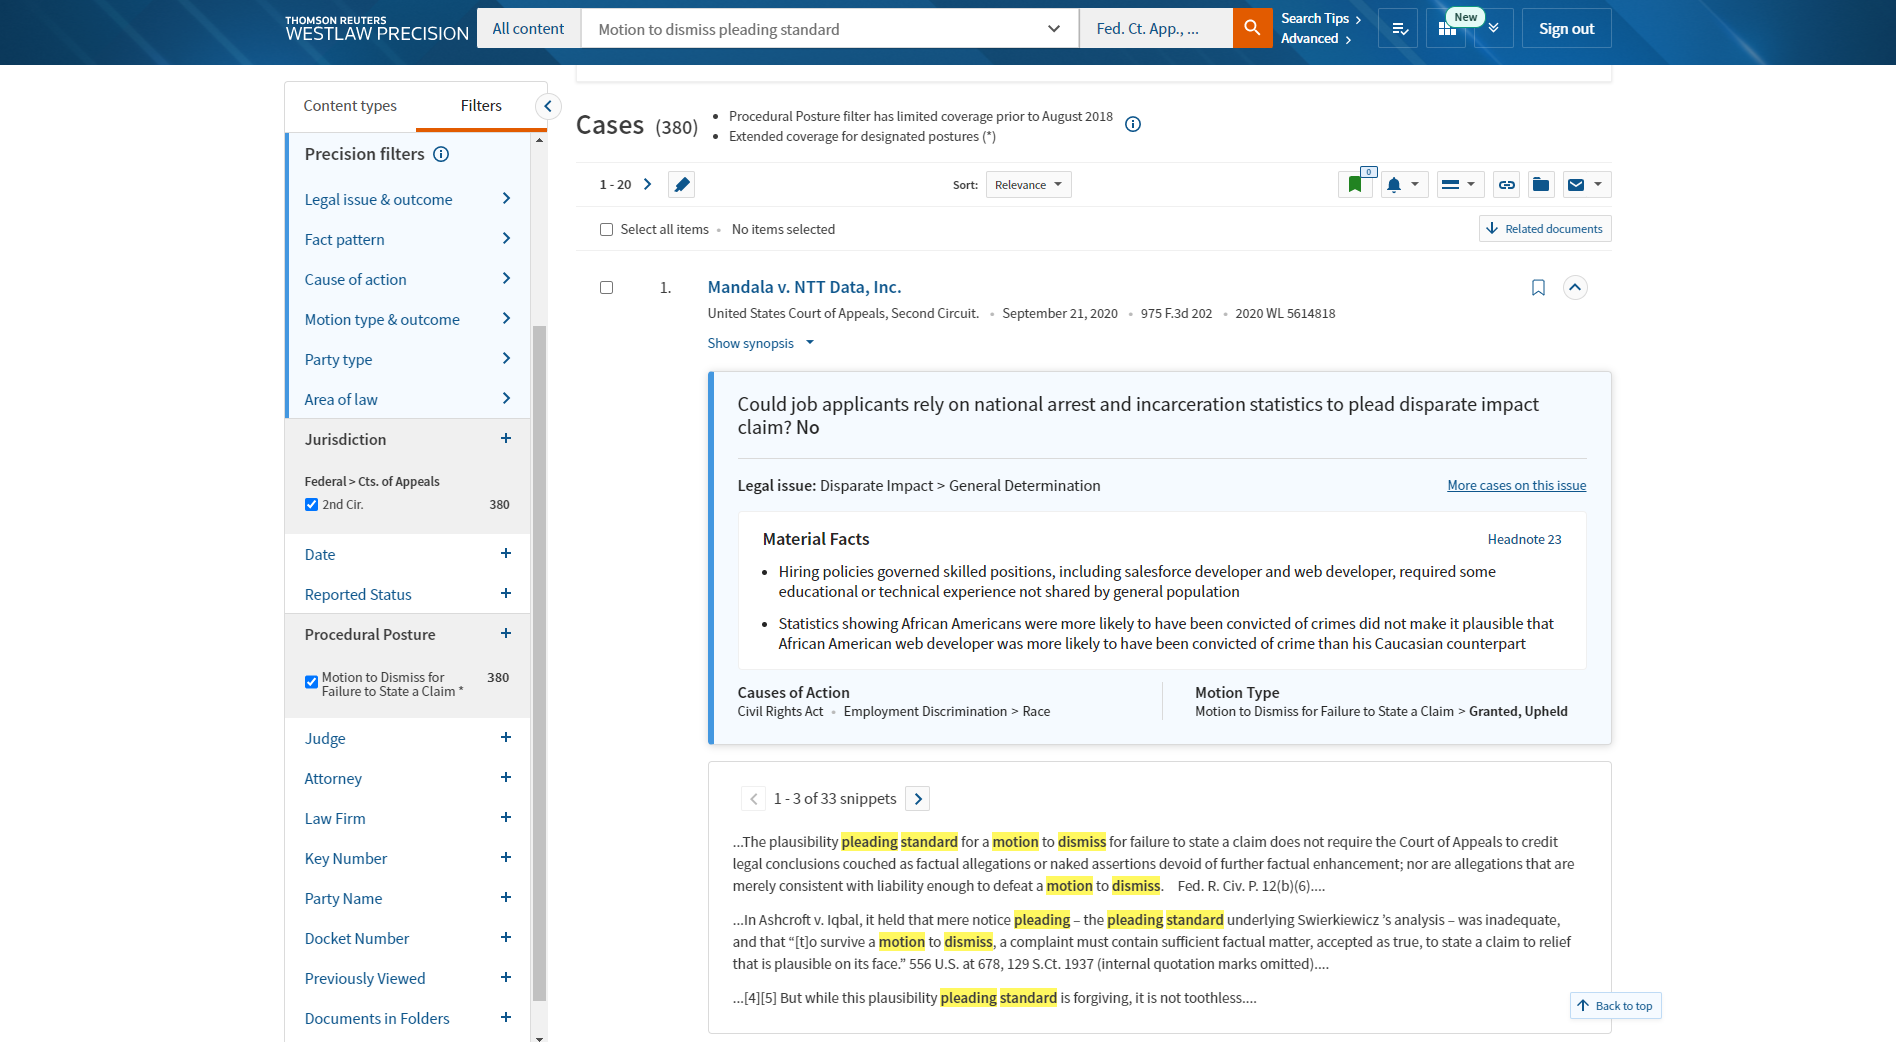Check the Select all items checkbox

pyautogui.click(x=606, y=230)
